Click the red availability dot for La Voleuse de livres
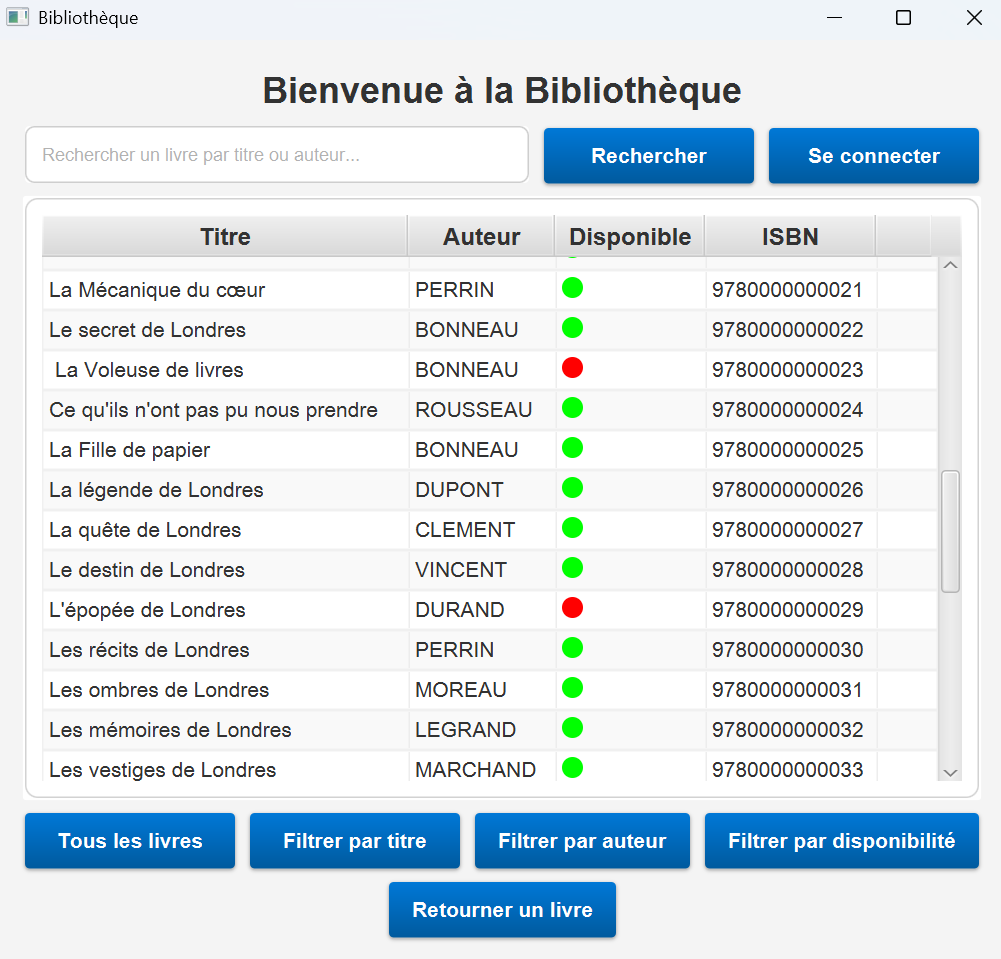 572,368
